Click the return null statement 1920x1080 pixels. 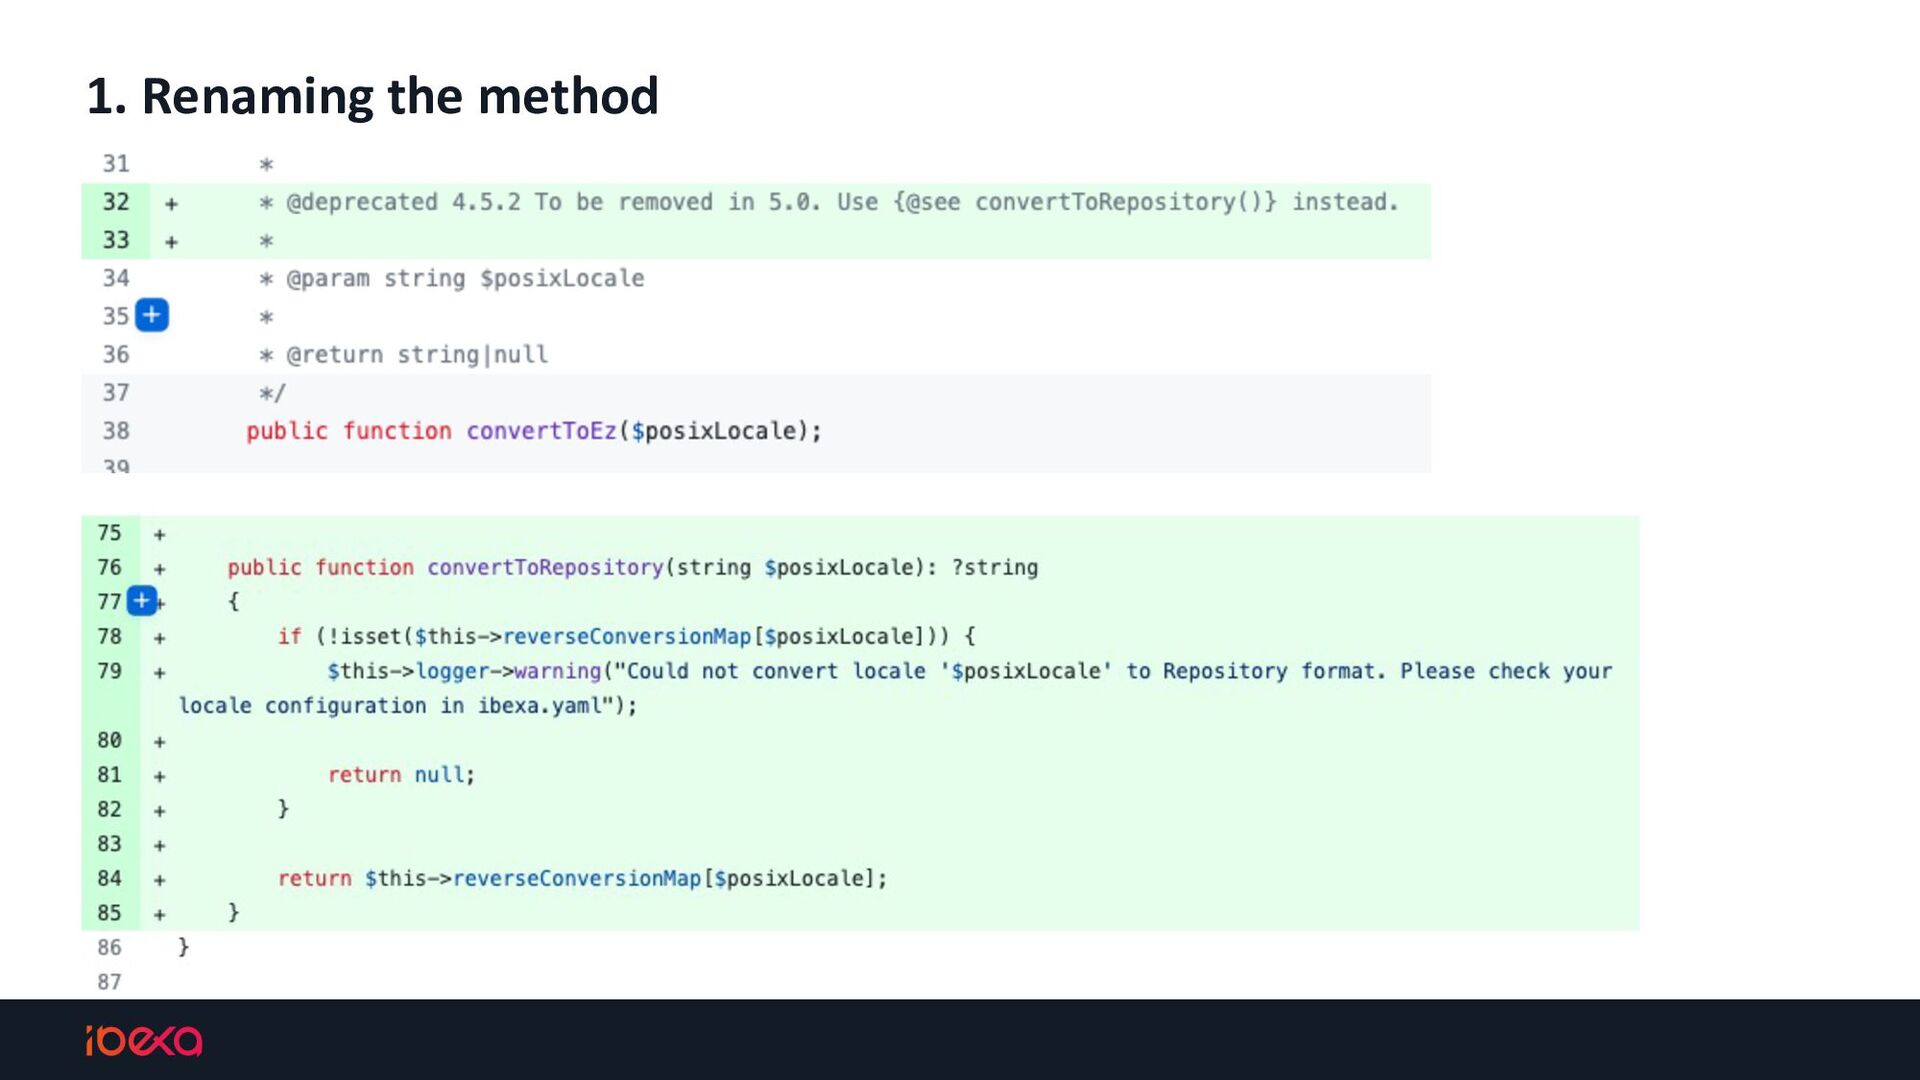coord(401,775)
